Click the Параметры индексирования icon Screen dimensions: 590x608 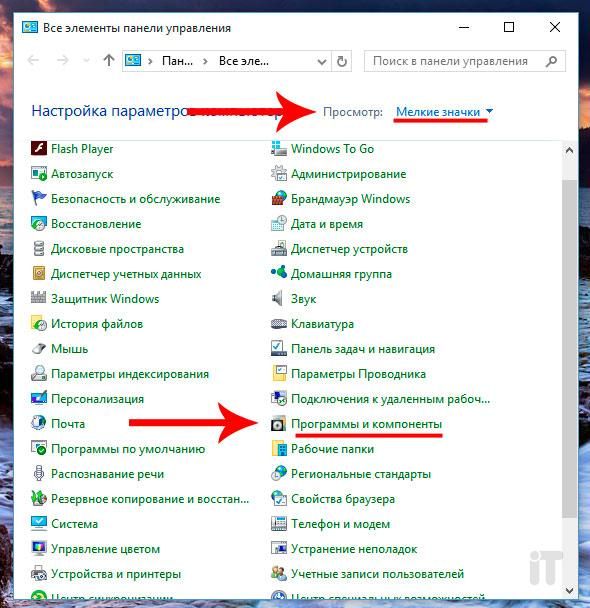pos(39,373)
